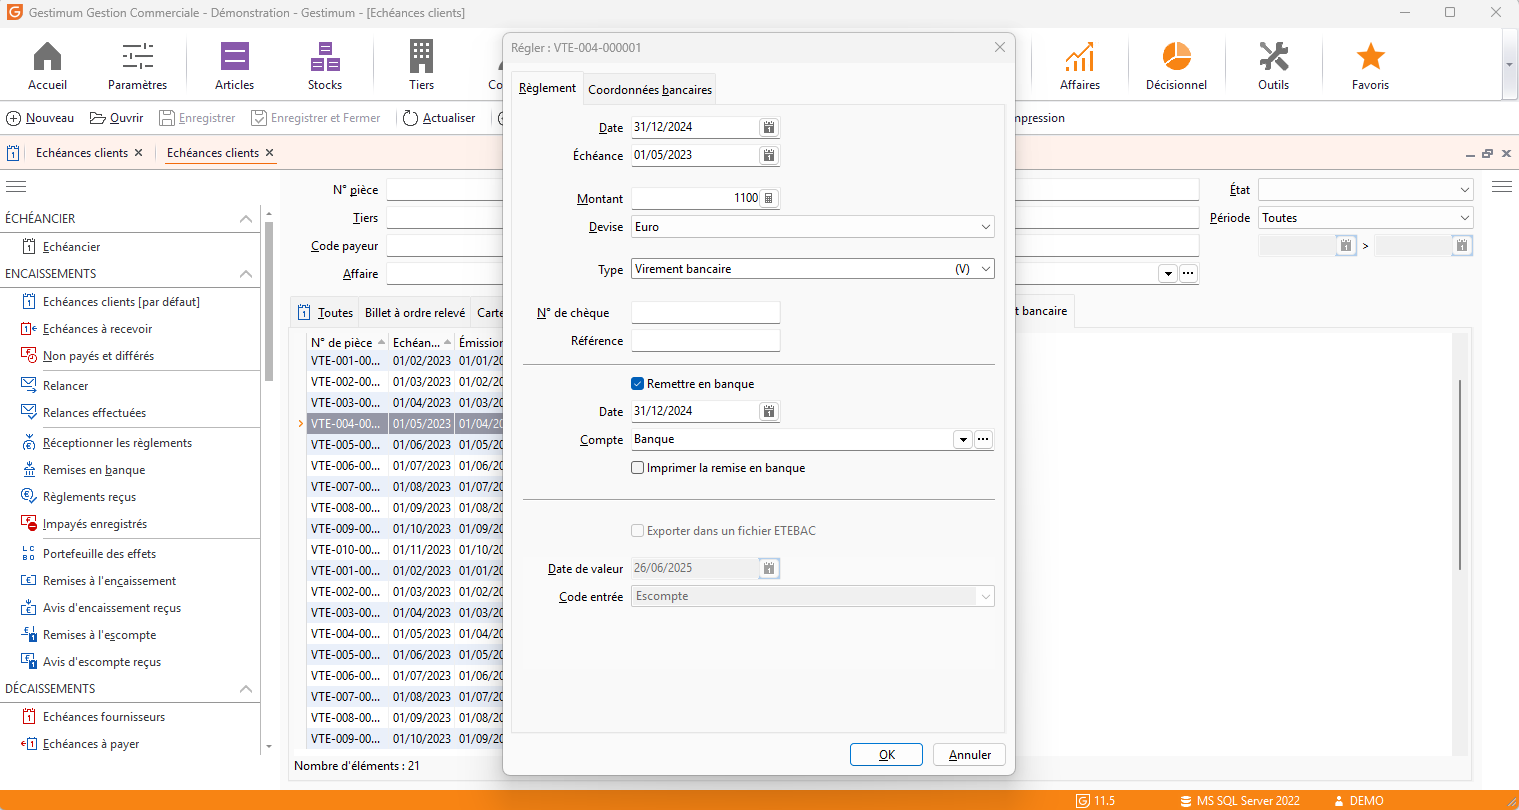Open Echéancier in sidebar

tap(71, 246)
